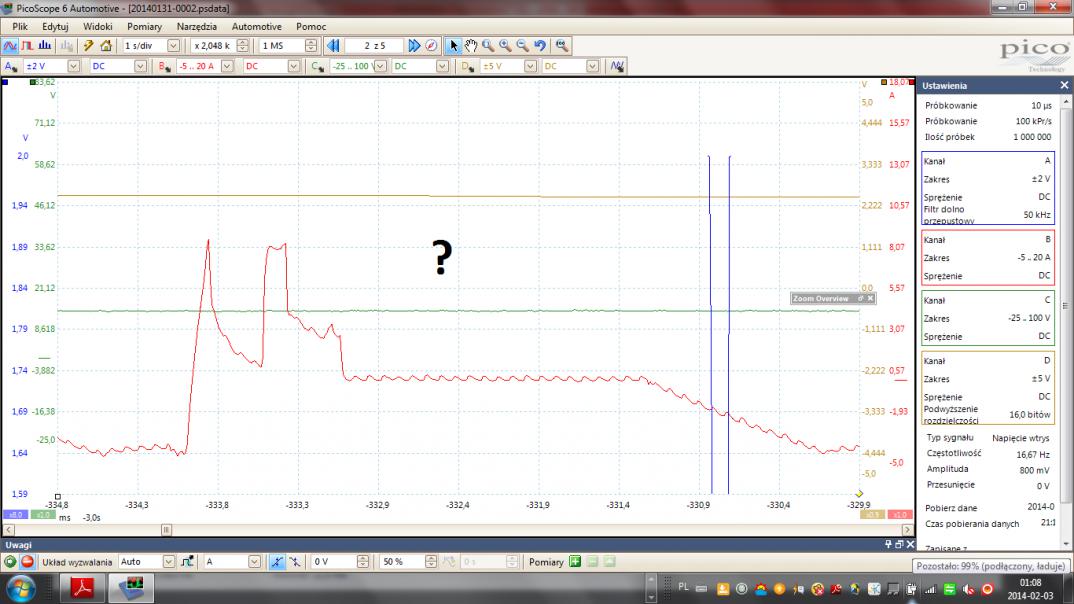Screen dimensions: 1074x604
Task: Click the home icon in toolbar
Action: coord(106,46)
